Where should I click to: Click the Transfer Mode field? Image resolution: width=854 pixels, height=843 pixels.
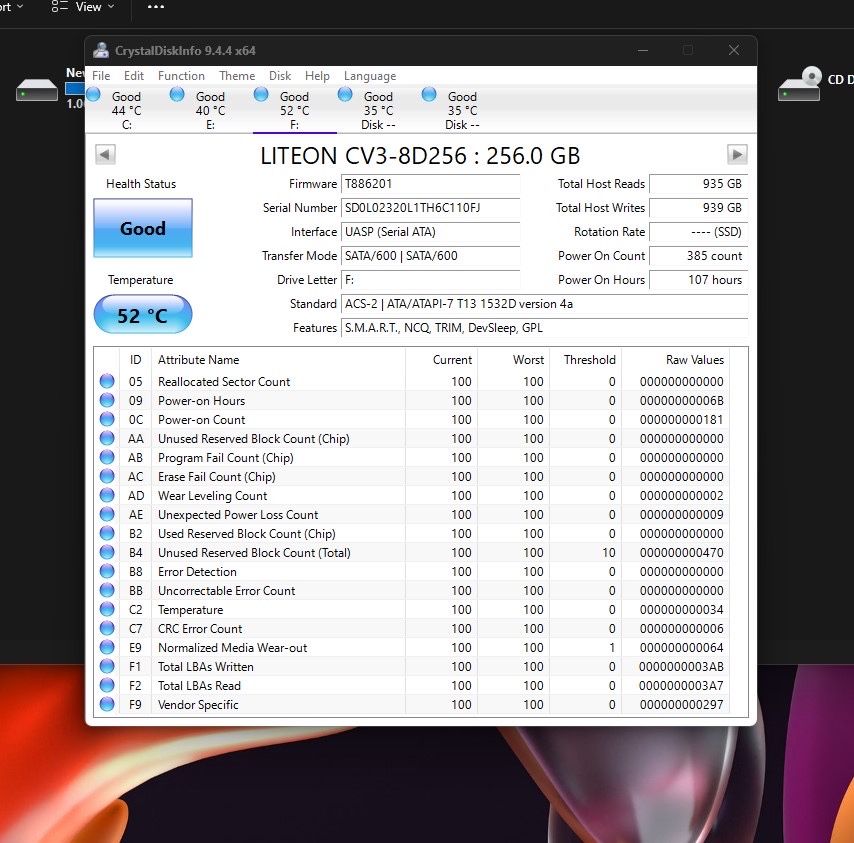click(x=430, y=255)
